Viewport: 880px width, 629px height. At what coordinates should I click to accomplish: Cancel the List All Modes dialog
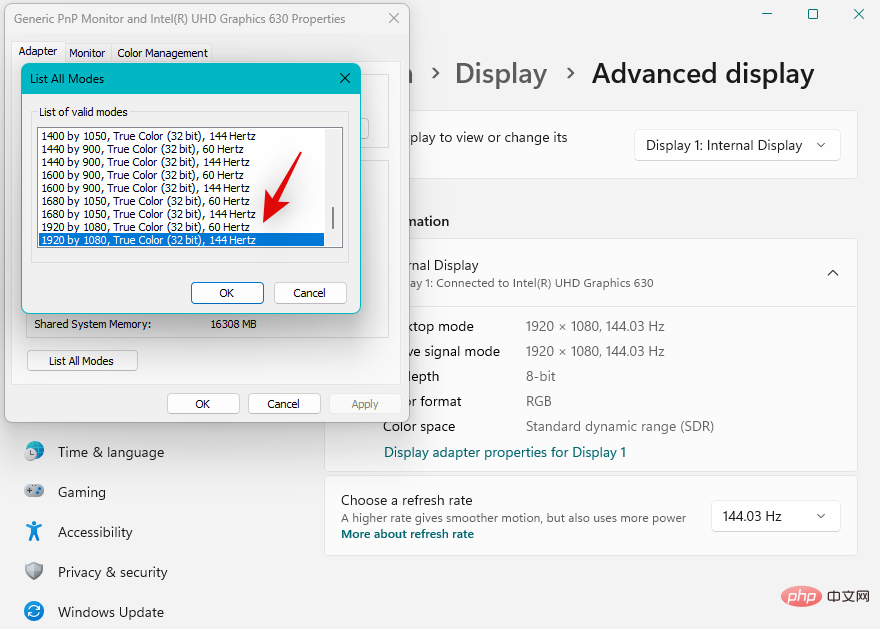coord(310,292)
